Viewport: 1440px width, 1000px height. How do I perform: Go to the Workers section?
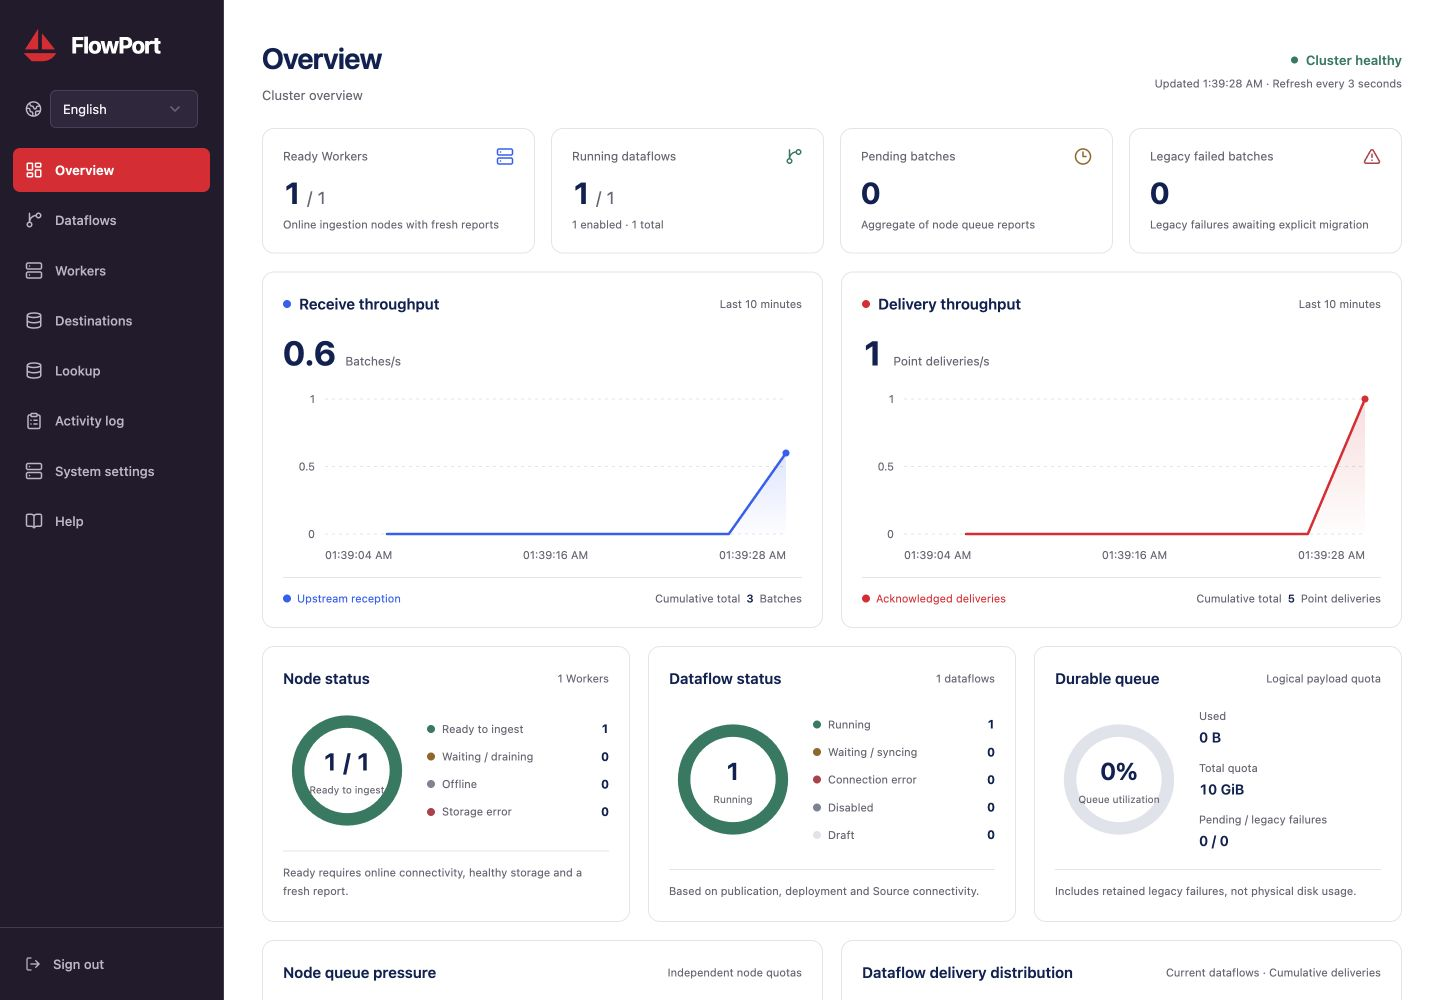click(111, 270)
